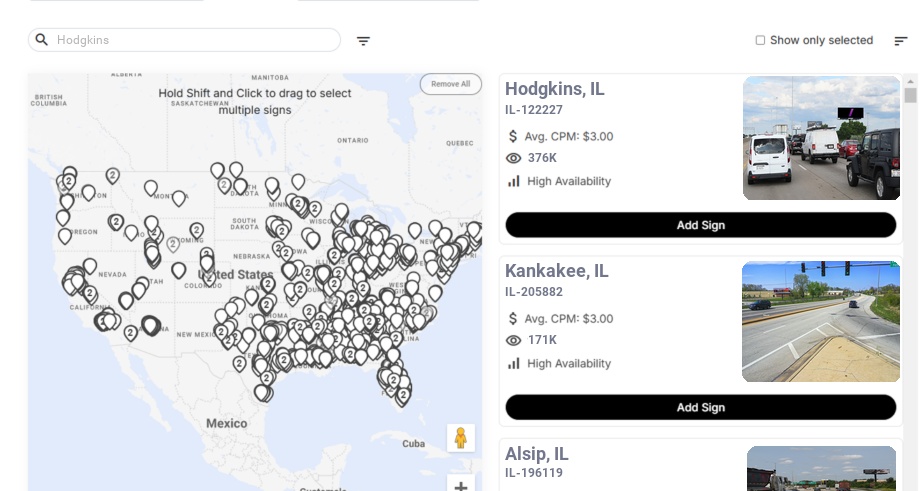Add the Hodgkins, IL sign

pos(700,225)
